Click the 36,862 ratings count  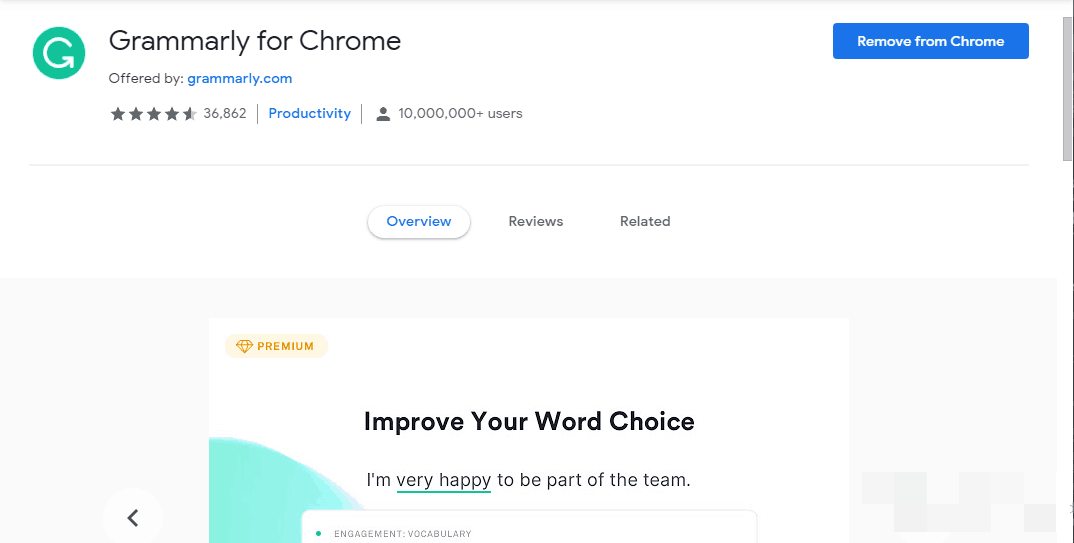coord(225,113)
